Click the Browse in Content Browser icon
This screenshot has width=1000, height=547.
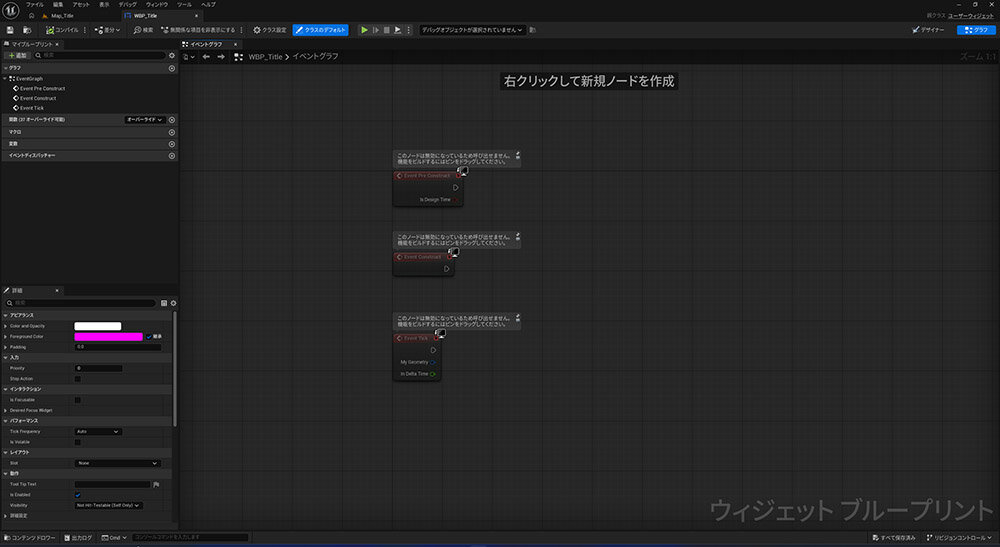click(26, 30)
